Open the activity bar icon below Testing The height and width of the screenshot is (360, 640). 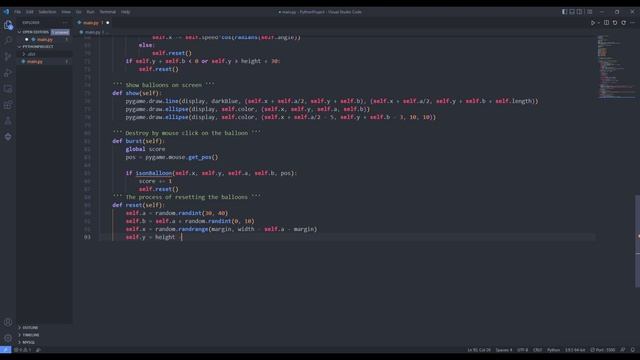click(8, 137)
